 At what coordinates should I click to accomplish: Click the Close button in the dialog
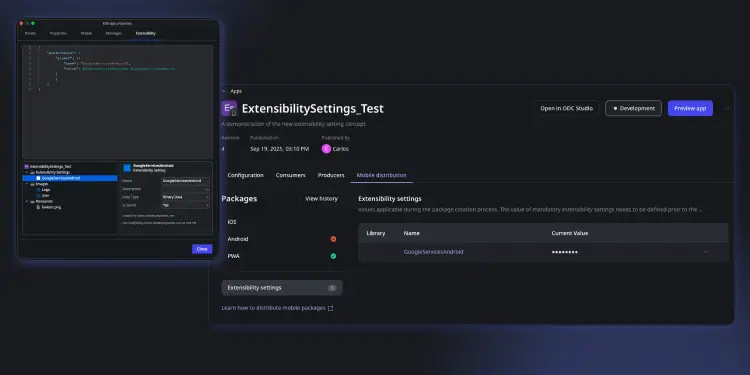[x=202, y=249]
